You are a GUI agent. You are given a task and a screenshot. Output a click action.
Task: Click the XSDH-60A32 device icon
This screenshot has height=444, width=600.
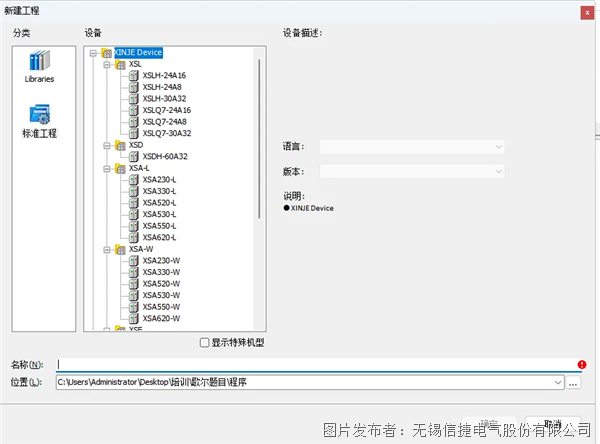134,157
